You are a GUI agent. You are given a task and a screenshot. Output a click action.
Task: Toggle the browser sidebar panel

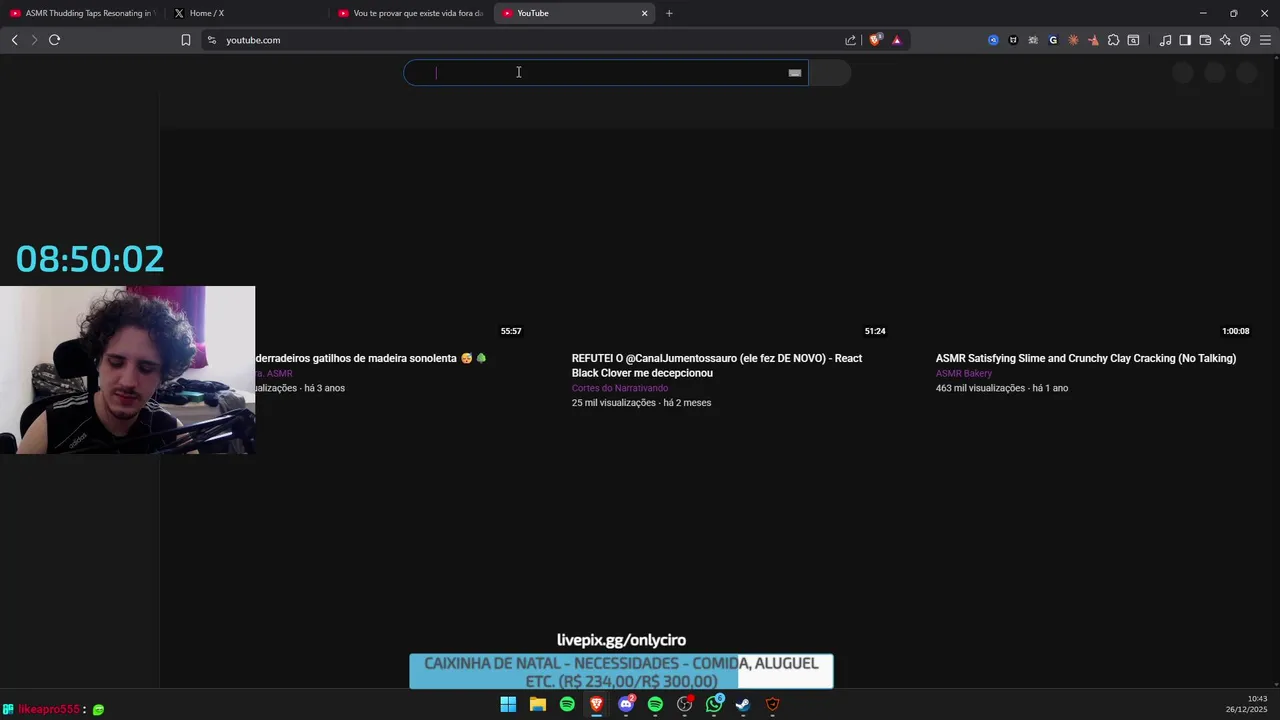click(1185, 40)
